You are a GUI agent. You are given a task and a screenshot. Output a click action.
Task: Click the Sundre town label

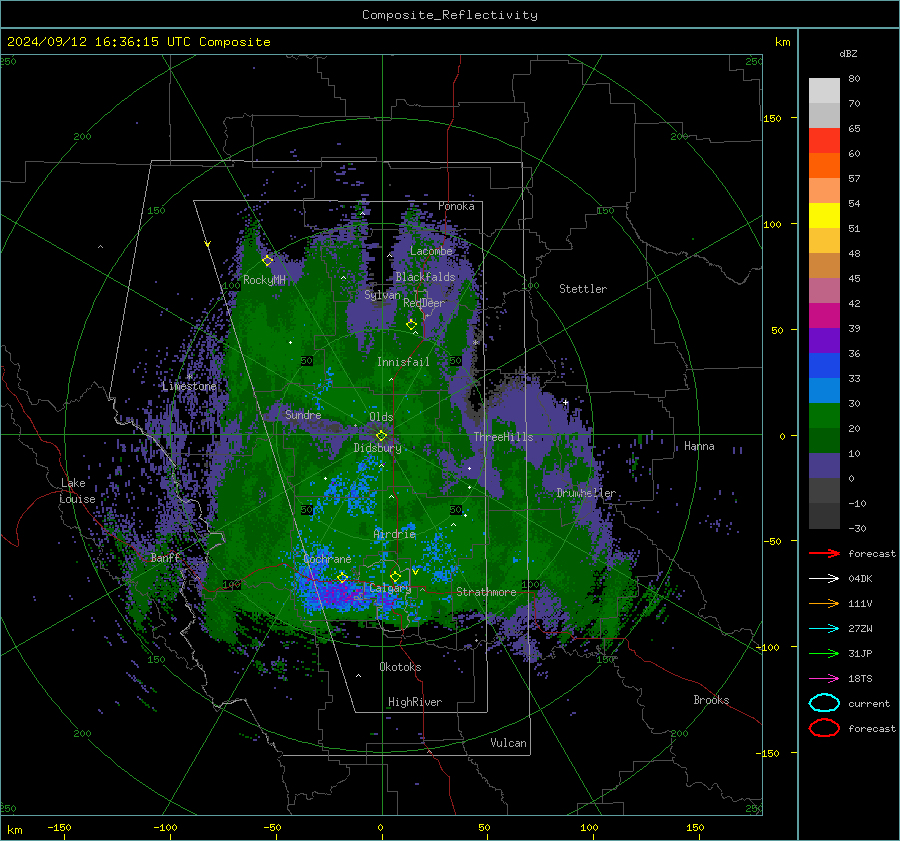point(303,414)
